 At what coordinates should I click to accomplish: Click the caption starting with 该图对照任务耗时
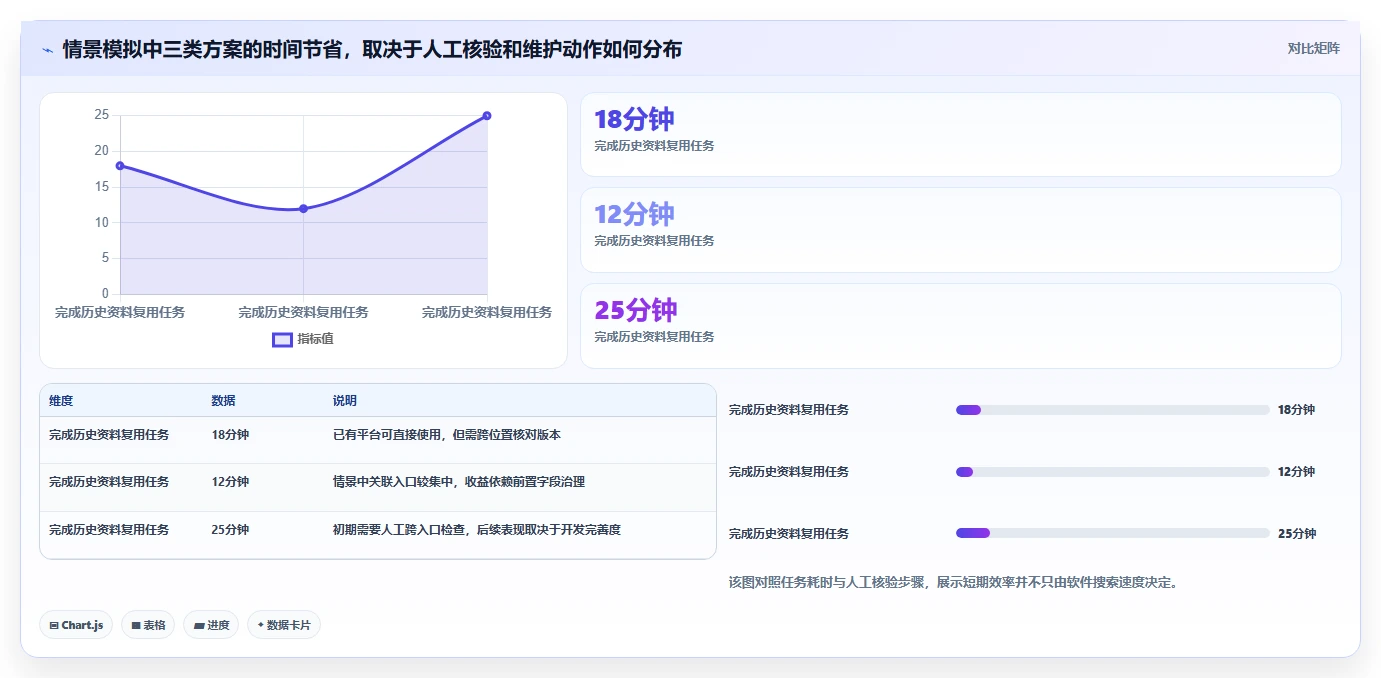[x=953, y=582]
